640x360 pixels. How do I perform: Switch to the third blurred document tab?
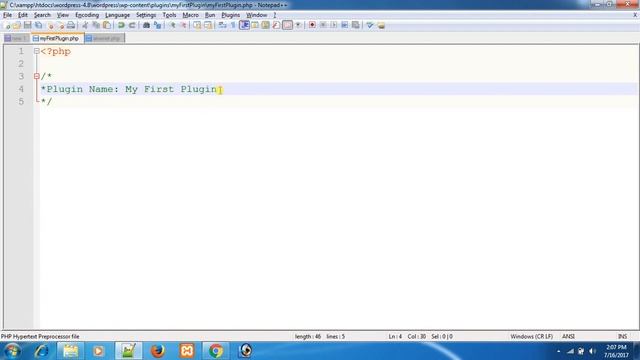[104, 38]
